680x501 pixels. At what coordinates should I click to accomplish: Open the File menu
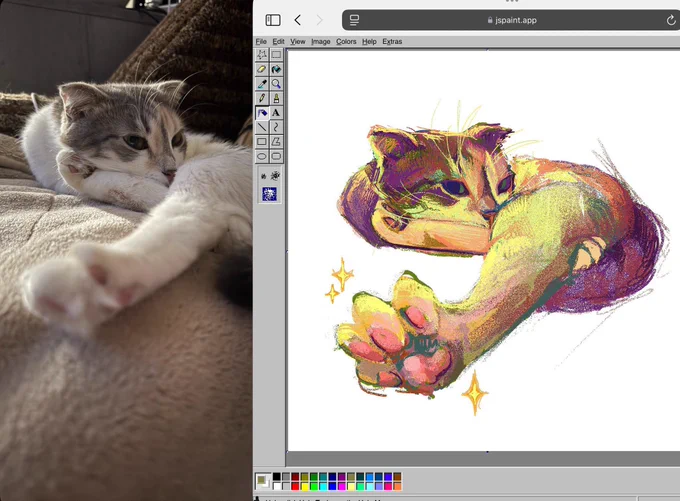[261, 41]
